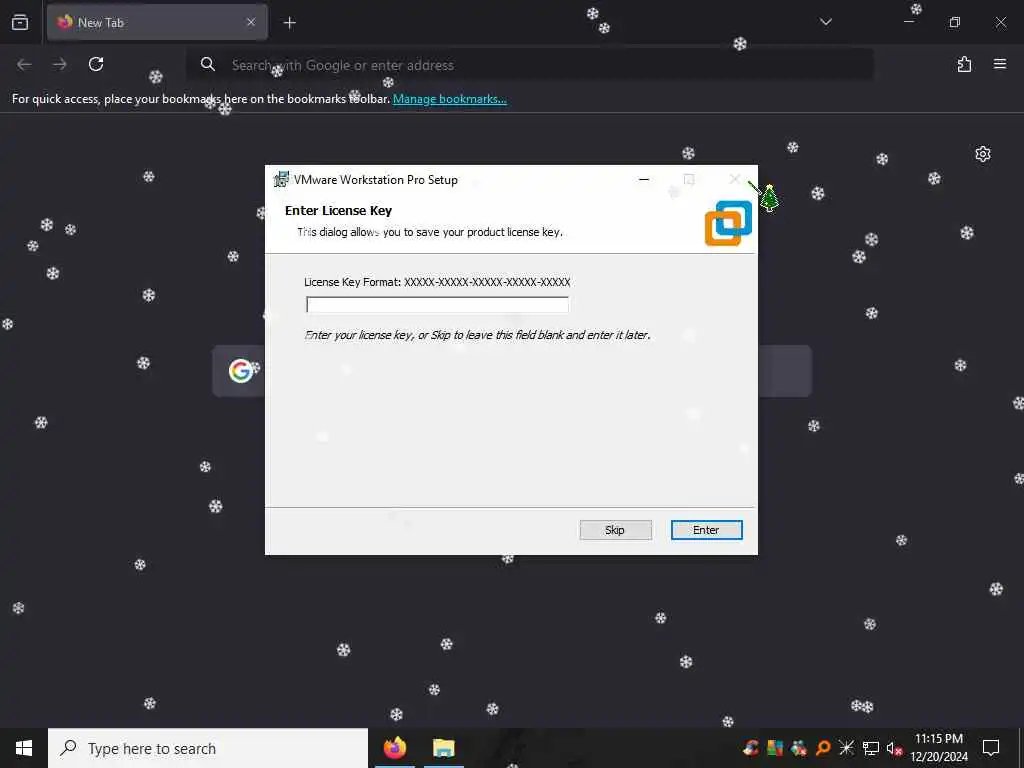The image size is (1024, 768).
Task: Click the Christmas tree desktop icon
Action: tap(769, 198)
